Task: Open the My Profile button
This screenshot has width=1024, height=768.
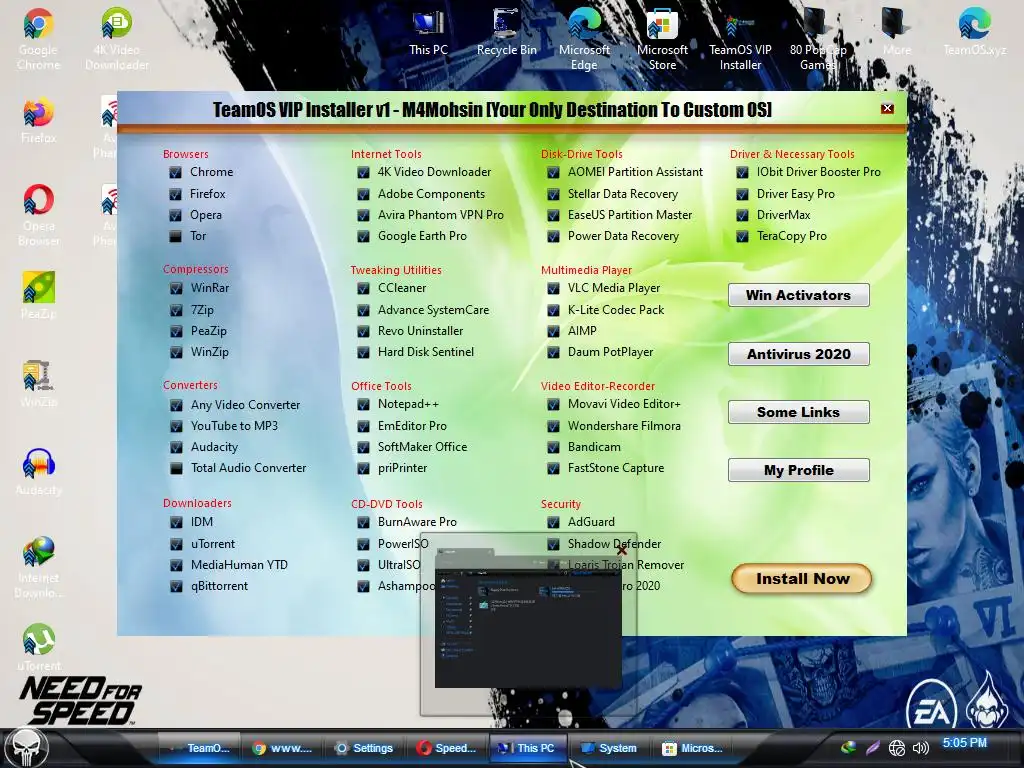Action: tap(798, 470)
